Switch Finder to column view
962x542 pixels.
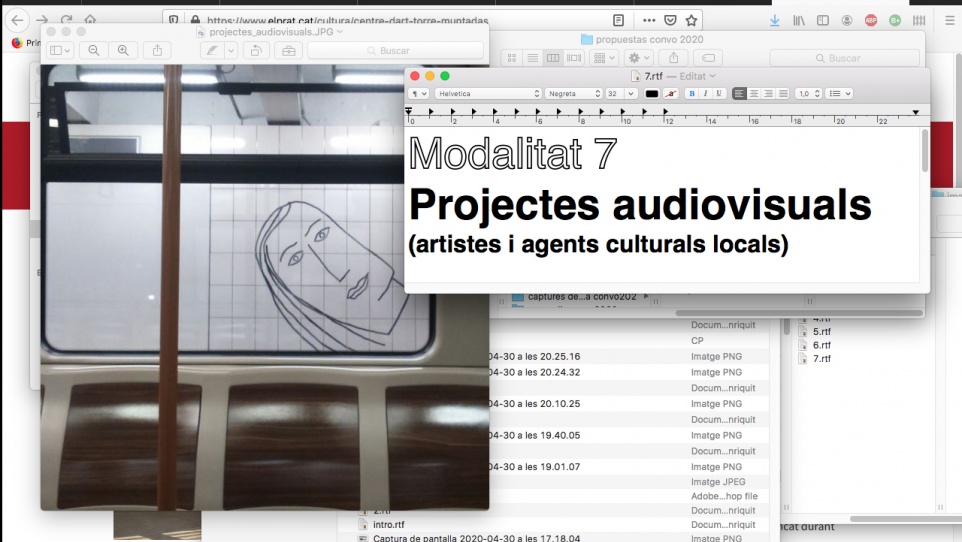pyautogui.click(x=553, y=58)
